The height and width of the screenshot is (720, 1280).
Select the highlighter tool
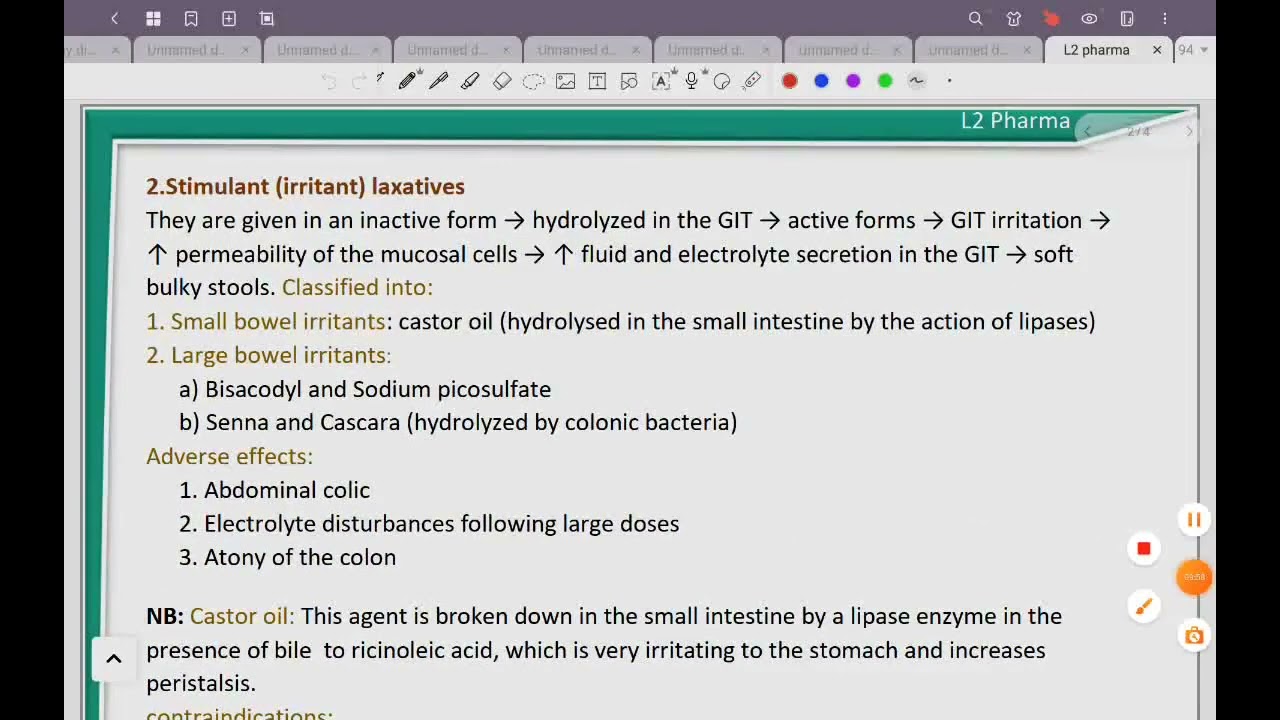(470, 81)
